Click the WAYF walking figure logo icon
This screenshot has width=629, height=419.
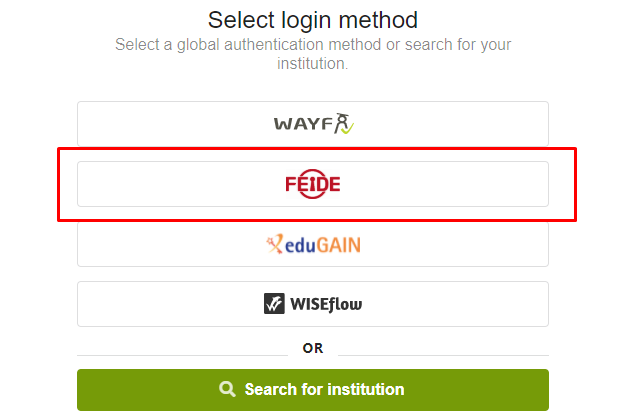tap(344, 123)
